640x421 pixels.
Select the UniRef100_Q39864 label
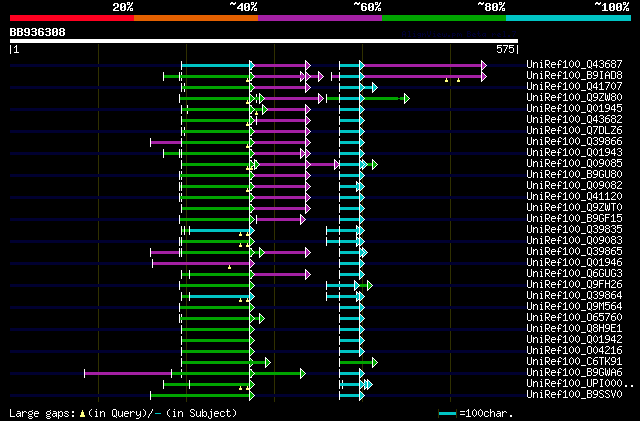pyautogui.click(x=574, y=296)
